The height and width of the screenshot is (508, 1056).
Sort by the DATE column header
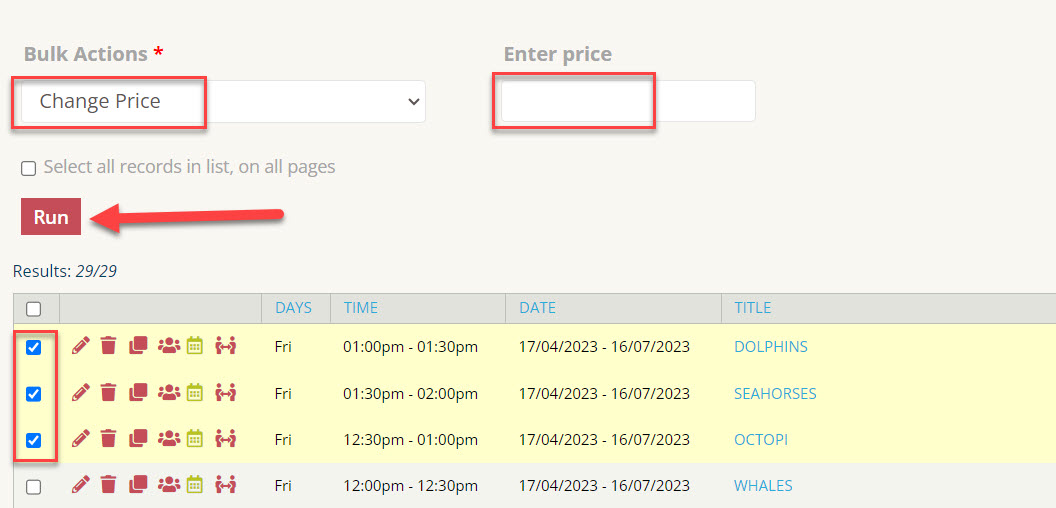pos(537,308)
